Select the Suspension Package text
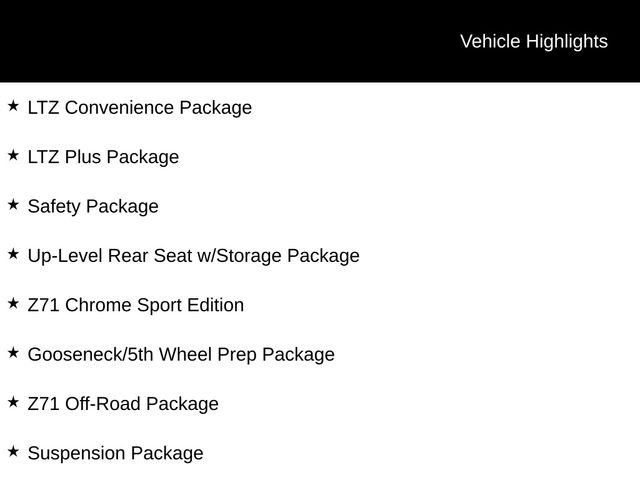The image size is (640, 480). (x=115, y=454)
